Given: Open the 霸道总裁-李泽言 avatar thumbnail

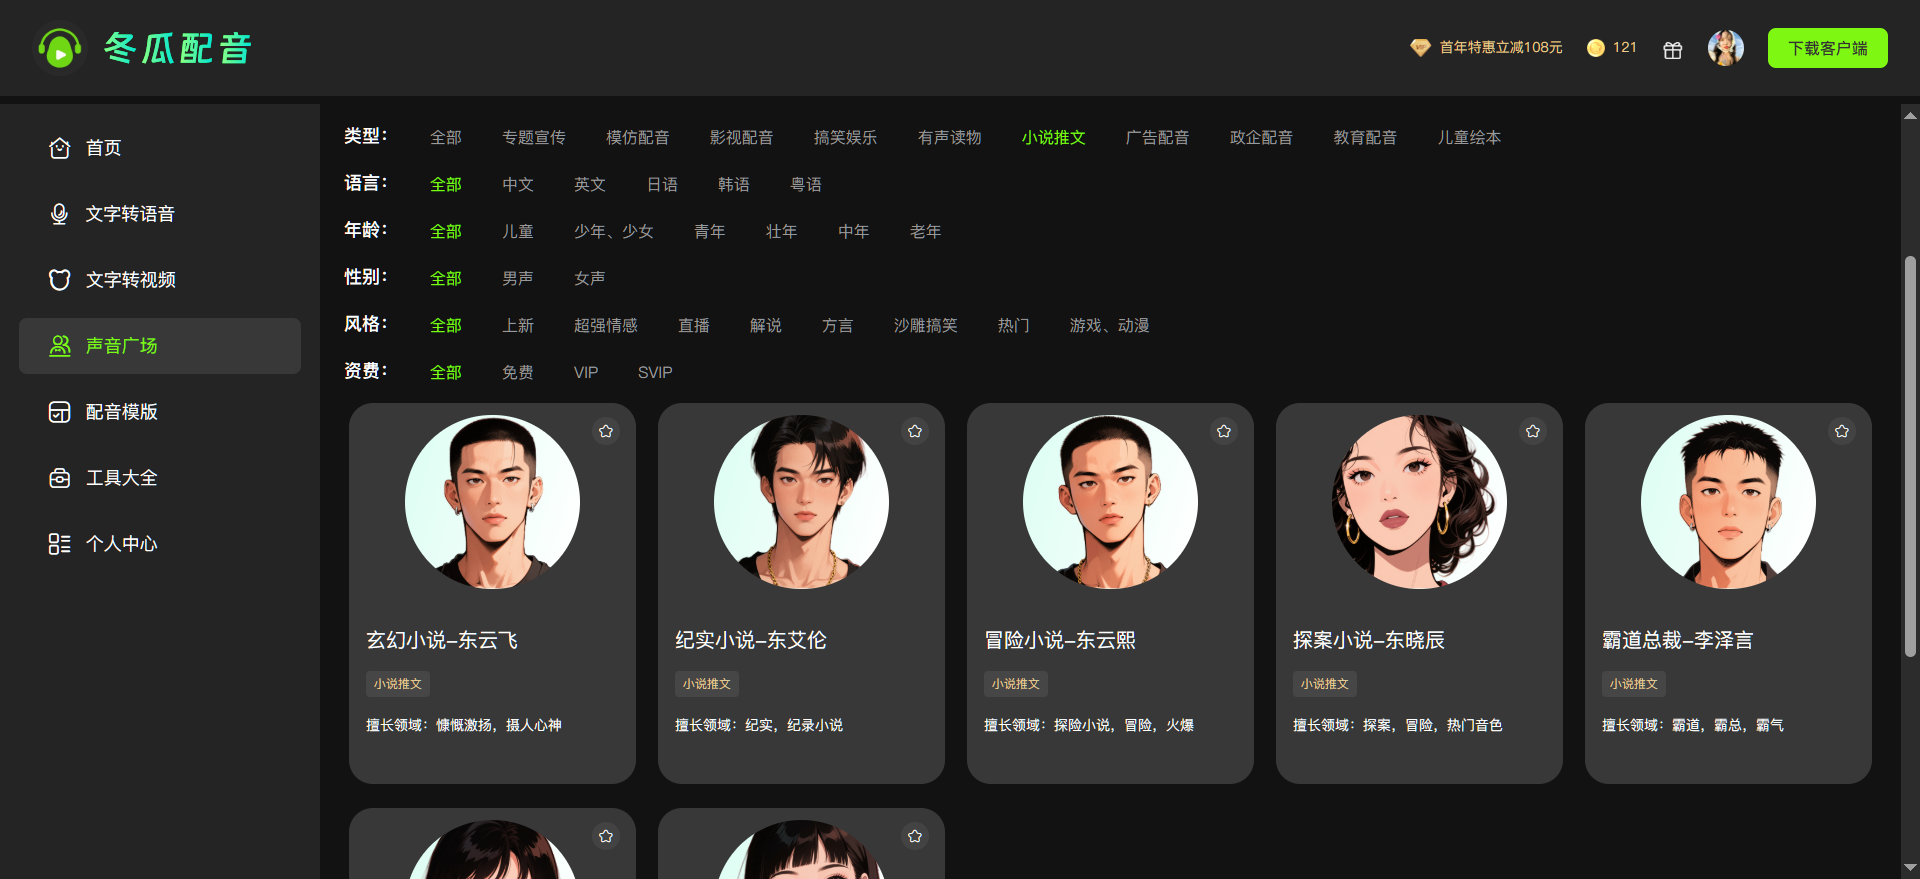Looking at the screenshot, I should click(1728, 502).
